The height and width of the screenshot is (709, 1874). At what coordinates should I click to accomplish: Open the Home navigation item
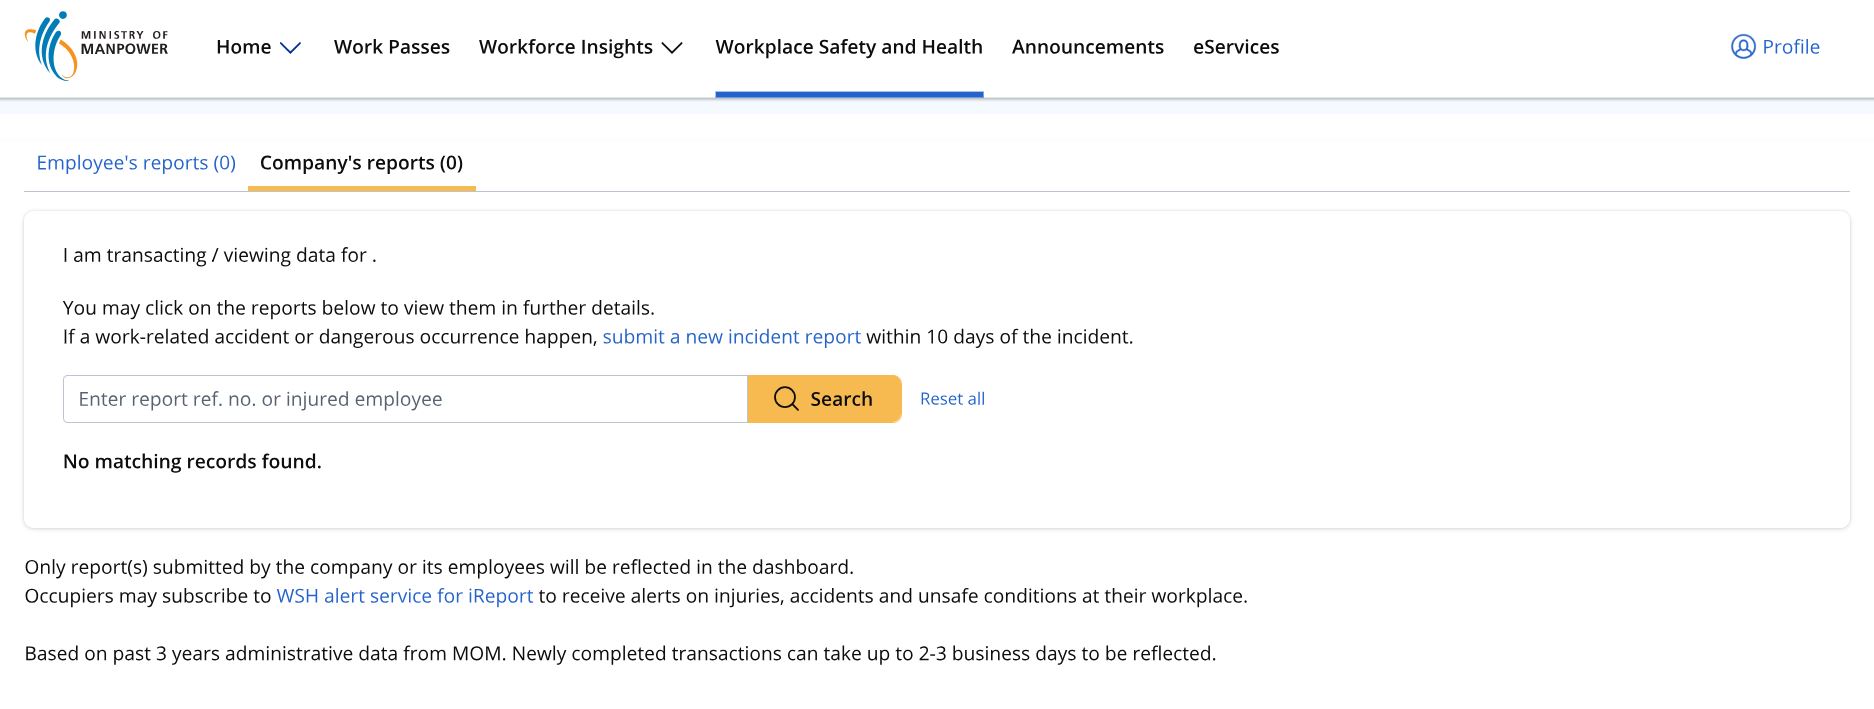(x=244, y=47)
